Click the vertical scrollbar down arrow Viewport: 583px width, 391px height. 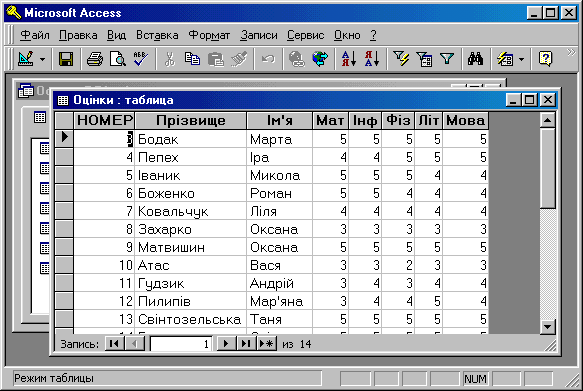pyautogui.click(x=548, y=327)
